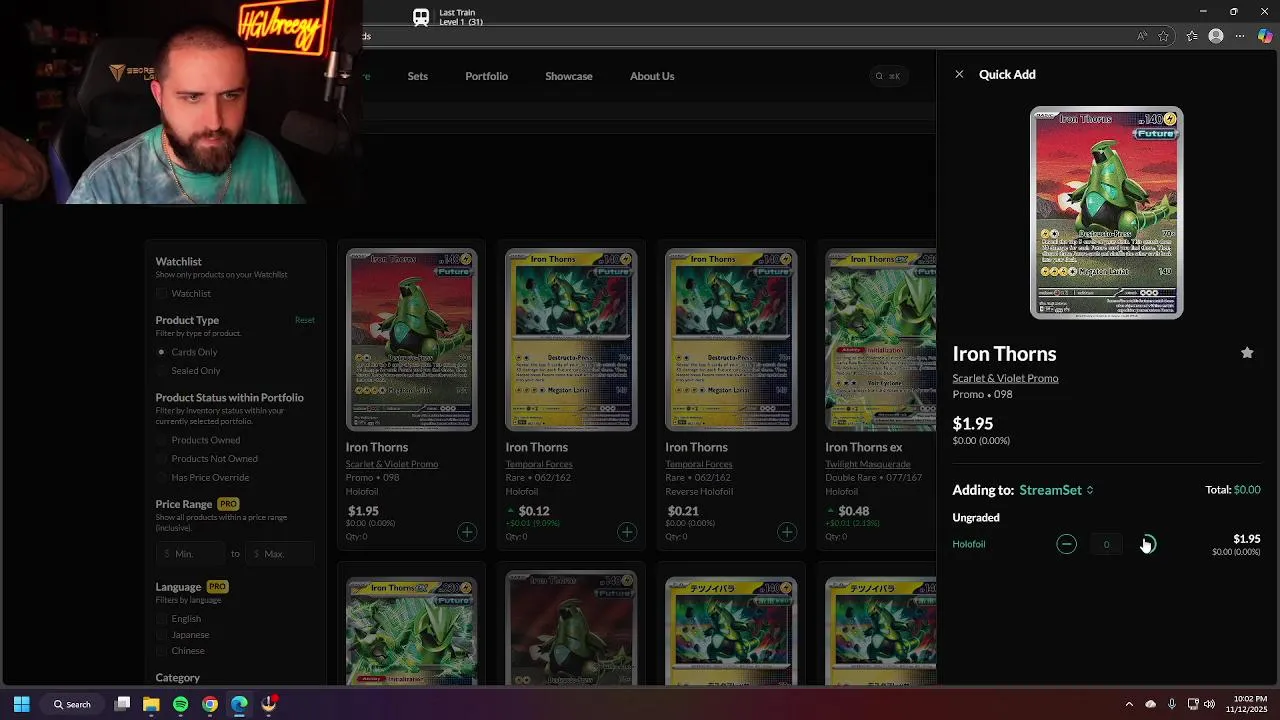Open File Explorer from the taskbar
Image resolution: width=1280 pixels, height=720 pixels.
[x=151, y=704]
